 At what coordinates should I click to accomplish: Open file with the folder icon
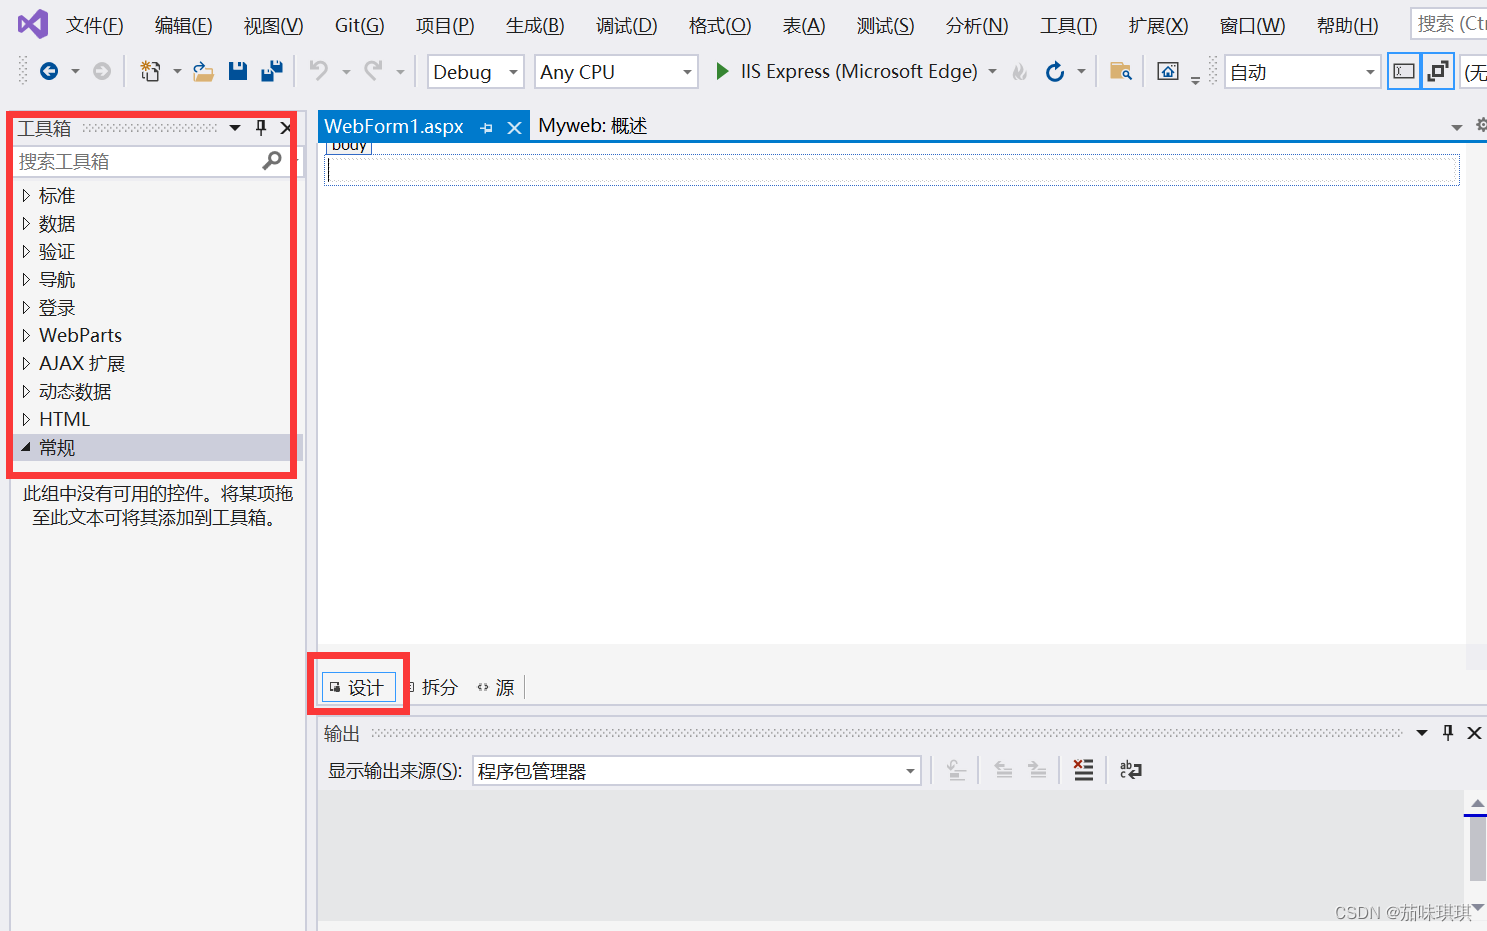tap(204, 71)
